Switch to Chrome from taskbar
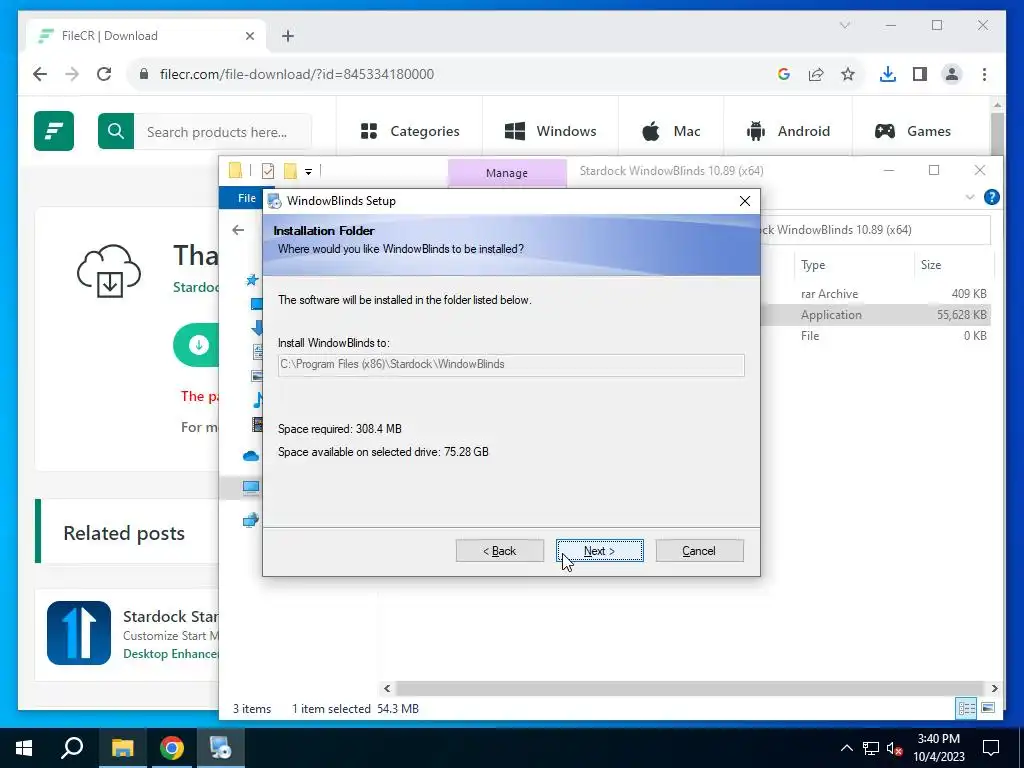 coord(172,748)
